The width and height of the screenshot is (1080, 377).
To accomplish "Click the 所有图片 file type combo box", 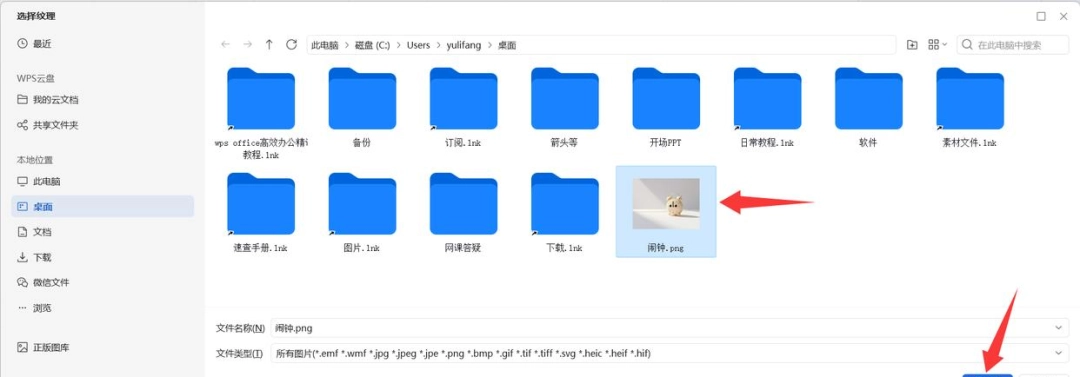I will (x=668, y=354).
